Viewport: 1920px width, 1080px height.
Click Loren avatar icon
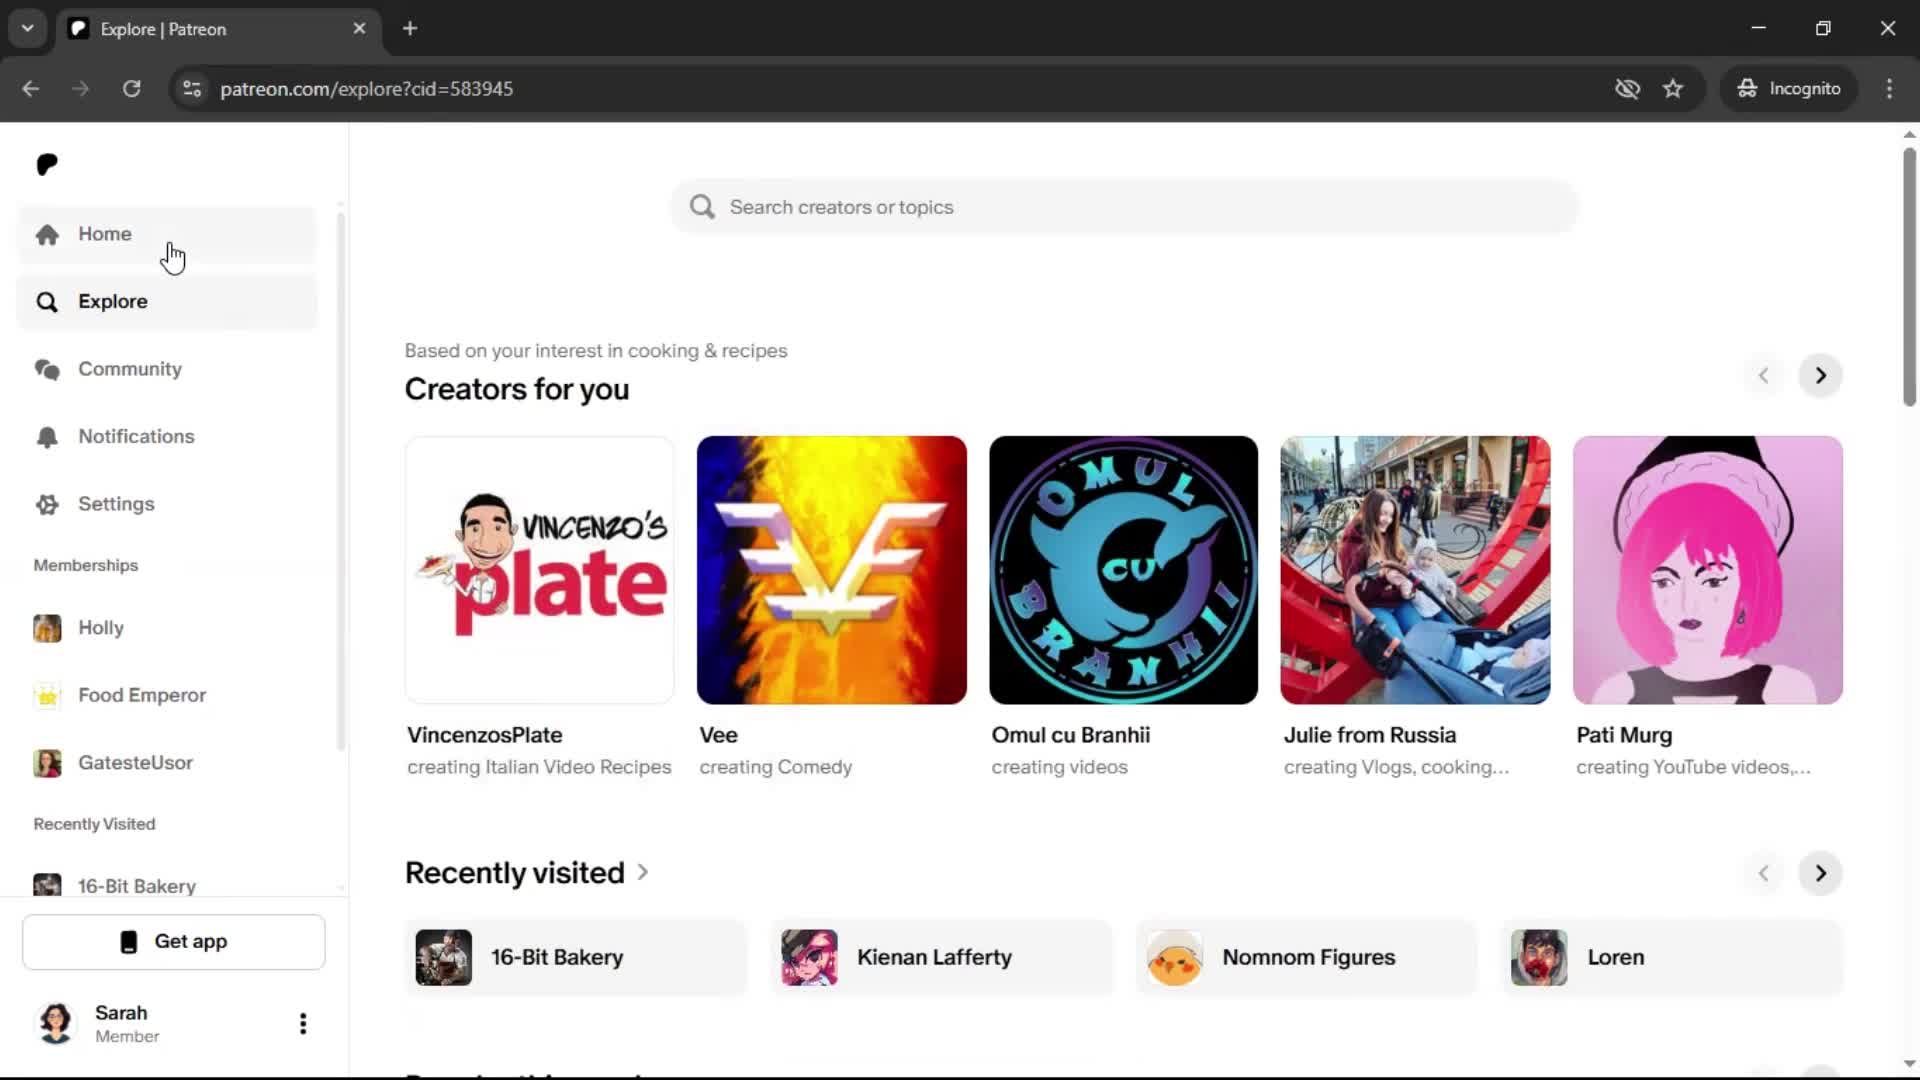[x=1540, y=958]
